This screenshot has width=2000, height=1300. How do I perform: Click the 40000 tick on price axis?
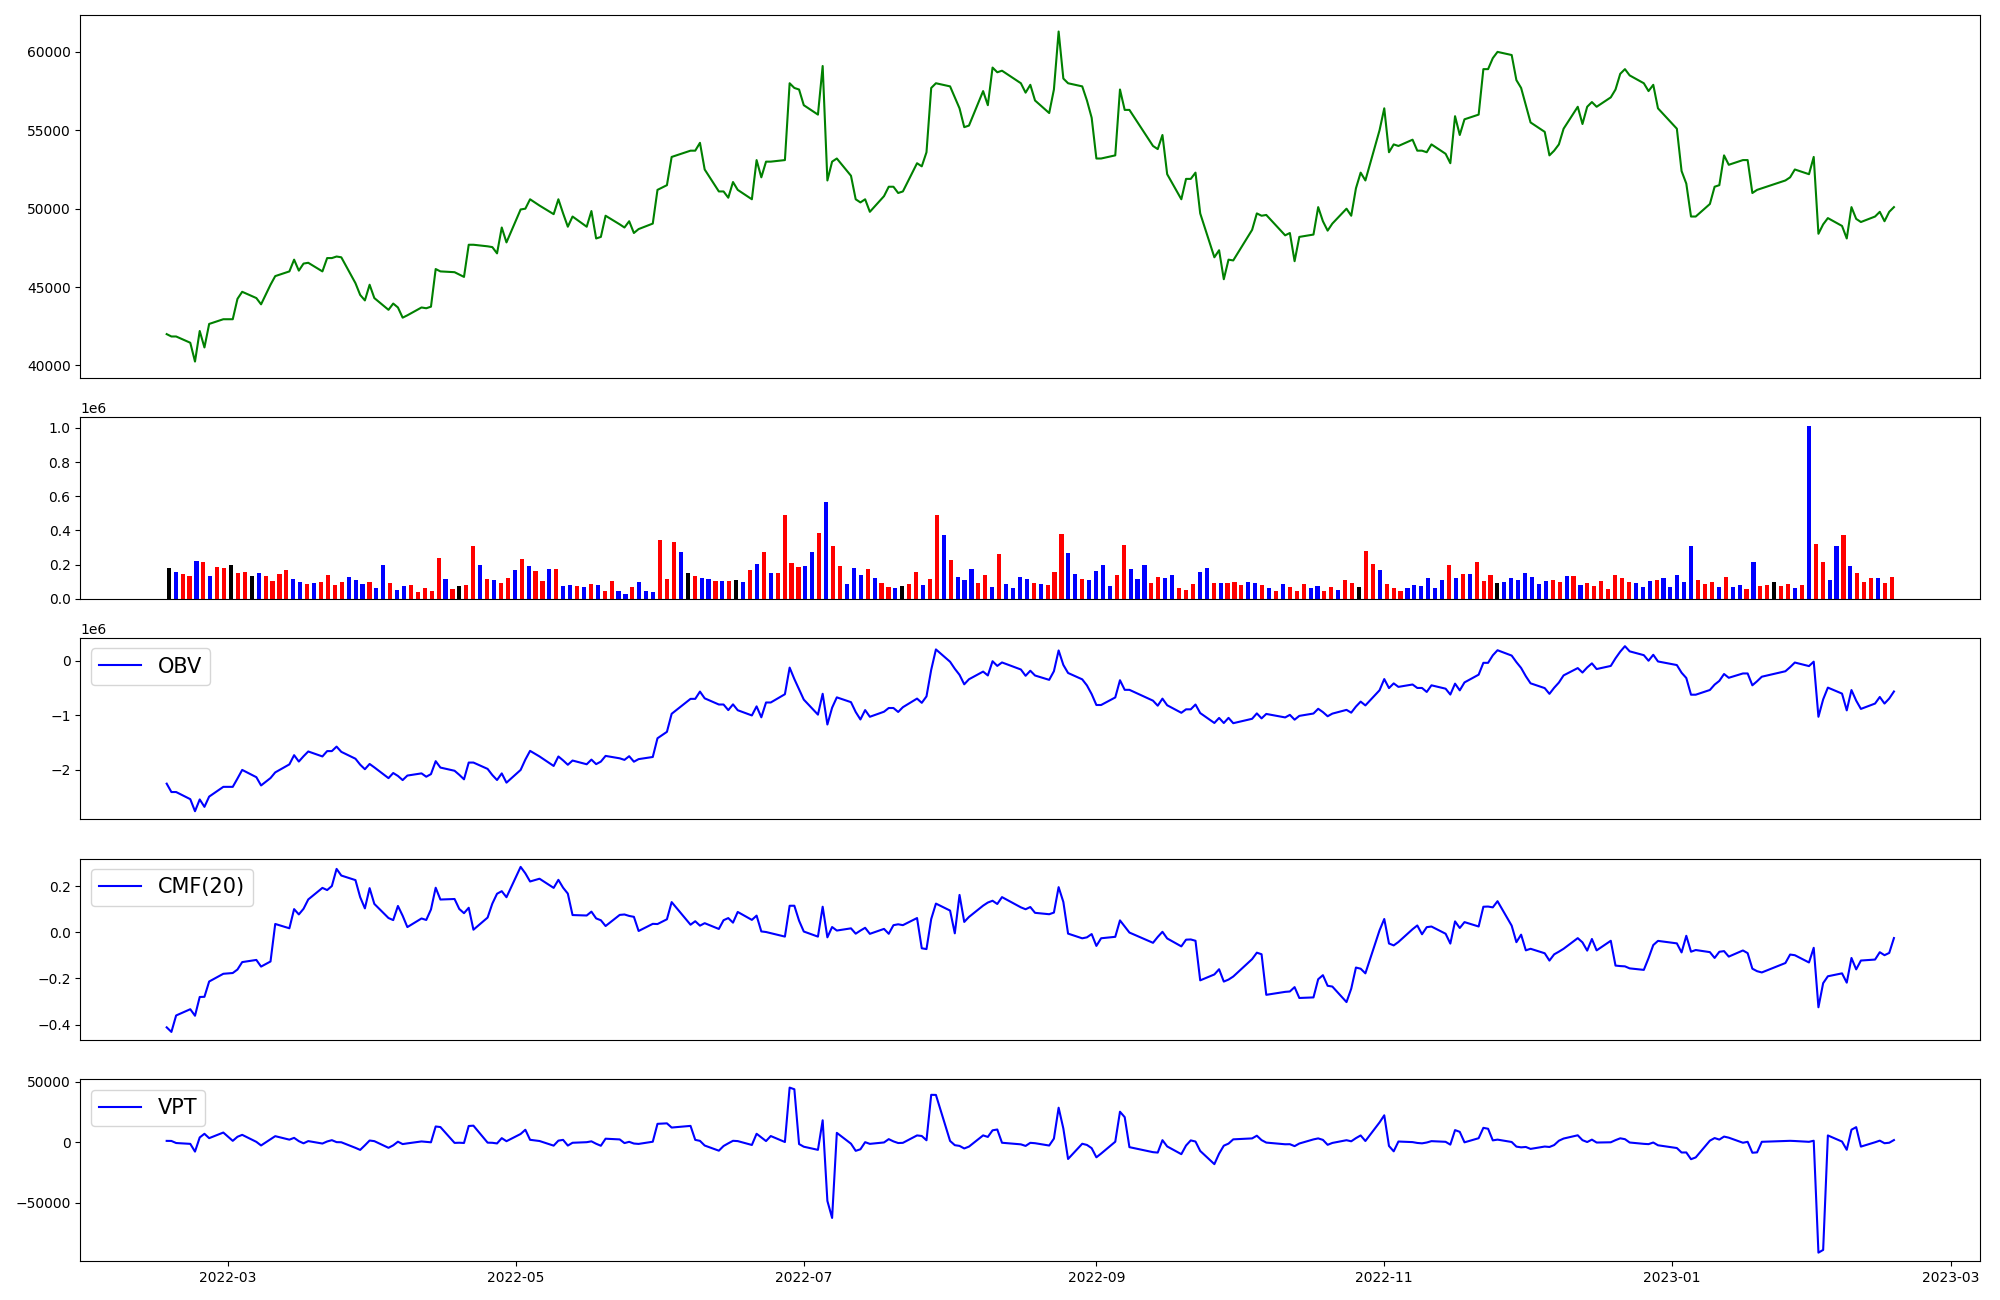49,367
